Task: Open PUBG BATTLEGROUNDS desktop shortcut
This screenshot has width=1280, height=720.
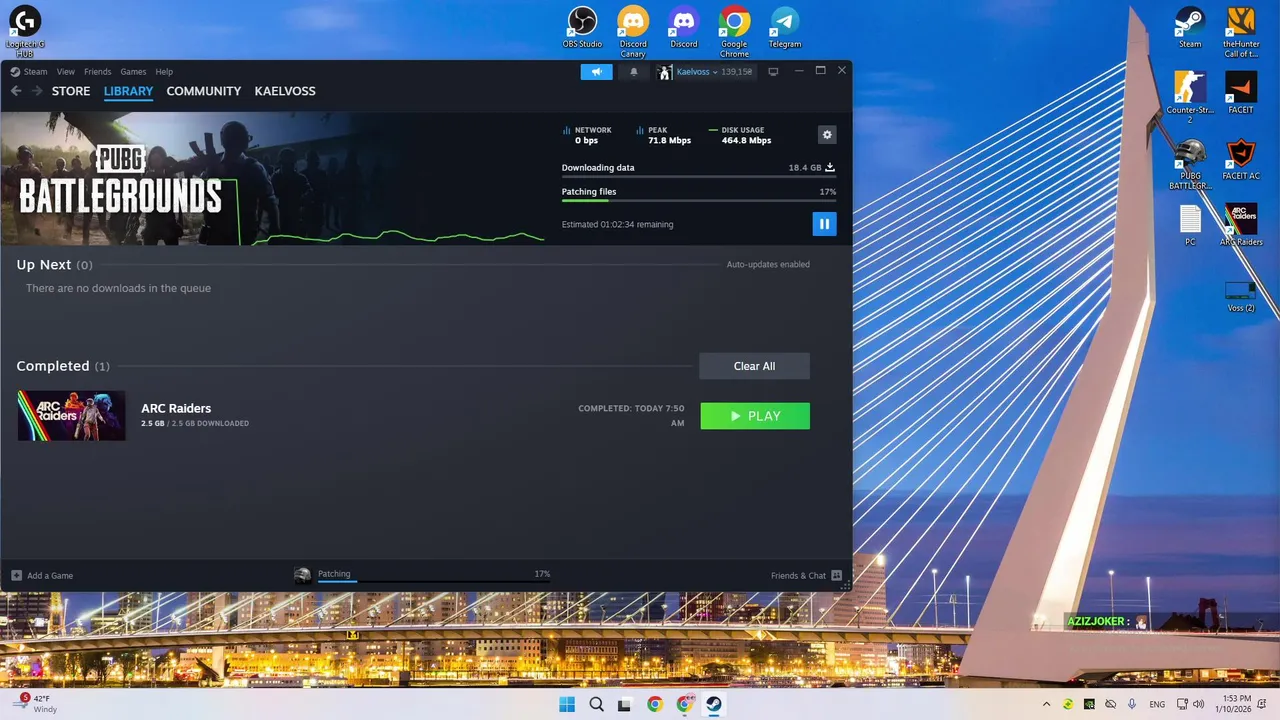Action: pyautogui.click(x=1190, y=164)
